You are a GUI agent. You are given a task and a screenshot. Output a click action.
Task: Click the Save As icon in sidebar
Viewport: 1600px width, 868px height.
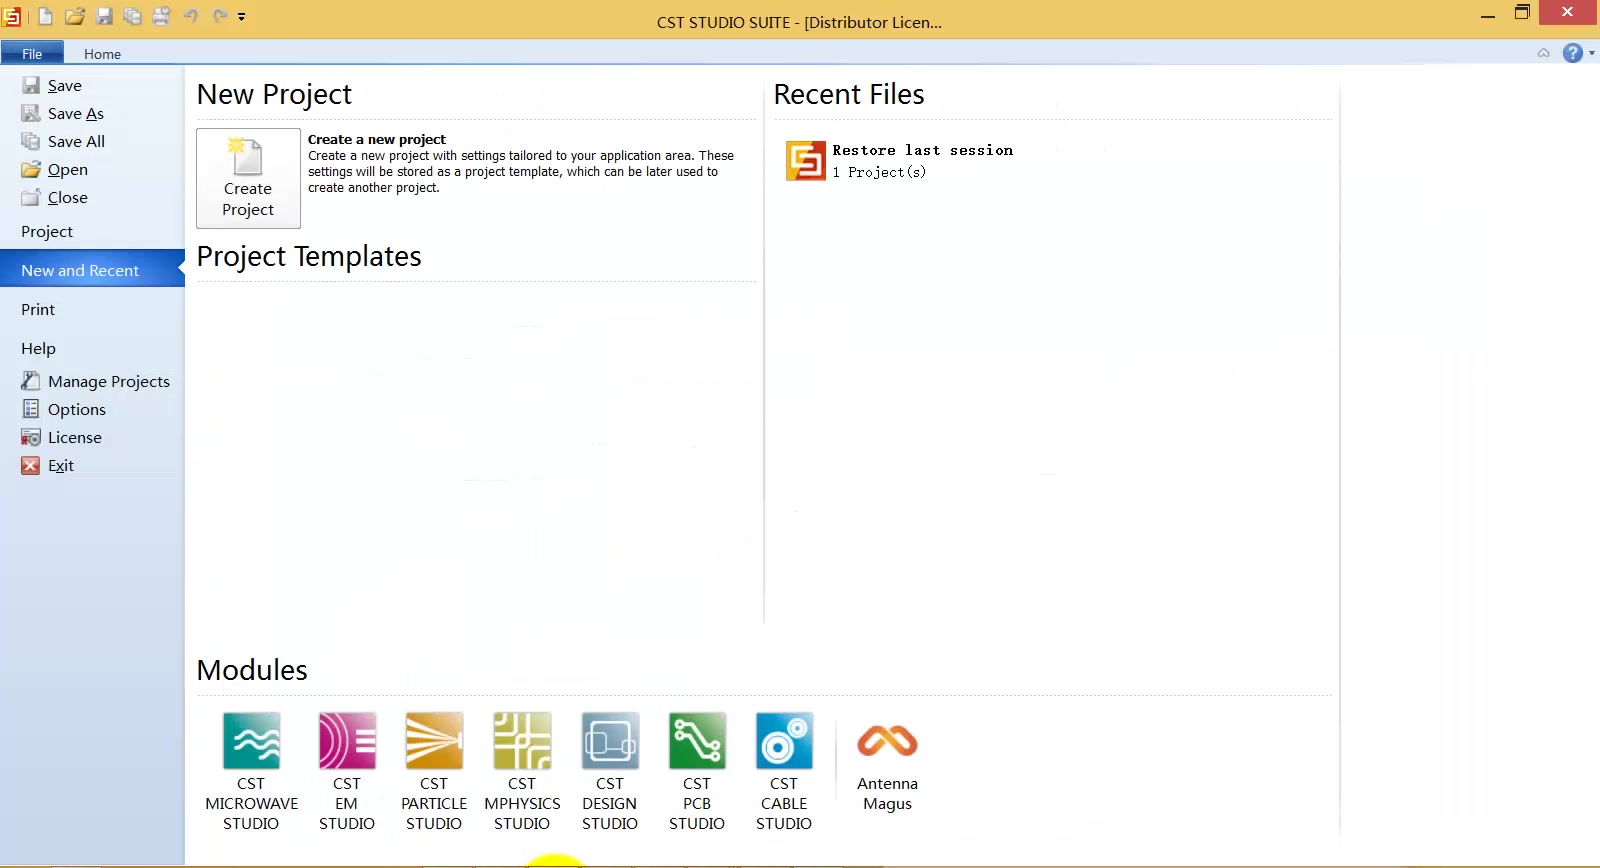(31, 114)
